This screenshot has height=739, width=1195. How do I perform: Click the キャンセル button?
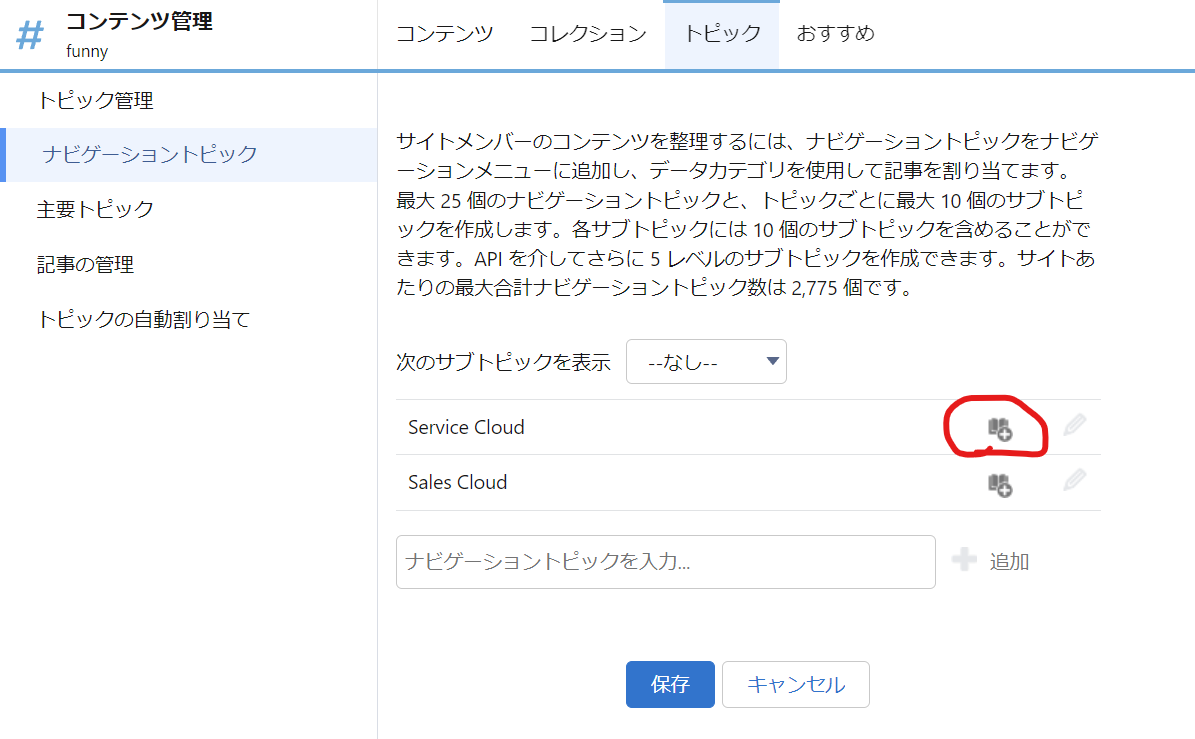796,684
